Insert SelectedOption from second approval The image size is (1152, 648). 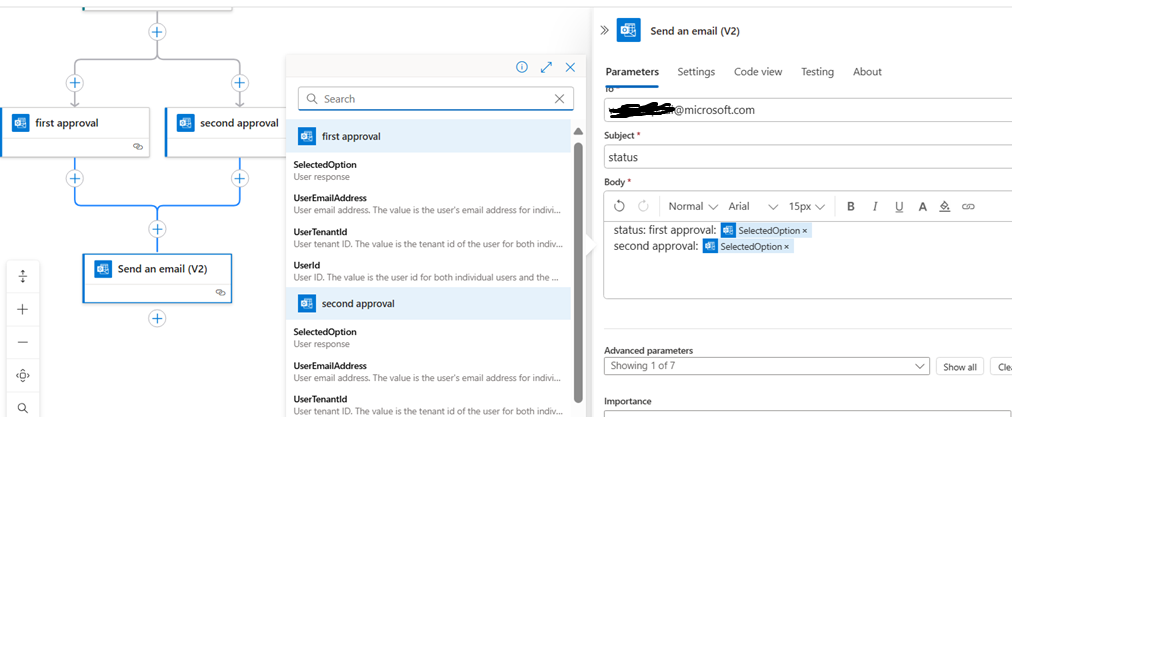click(428, 338)
